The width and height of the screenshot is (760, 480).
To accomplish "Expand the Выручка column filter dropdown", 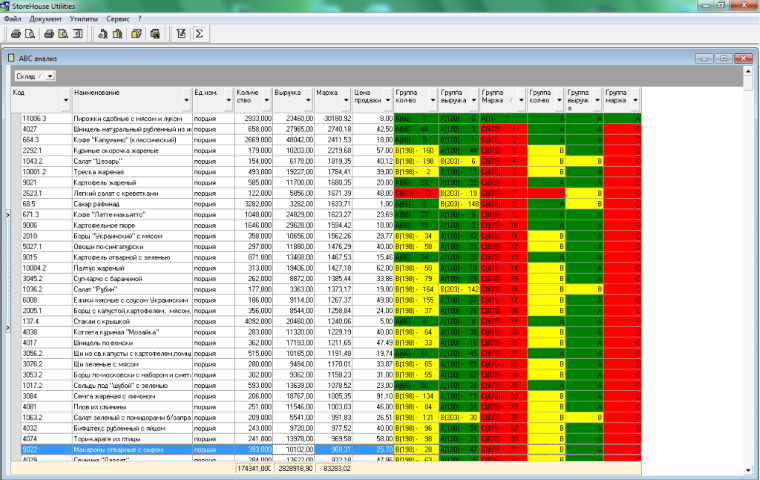I will (306, 98).
